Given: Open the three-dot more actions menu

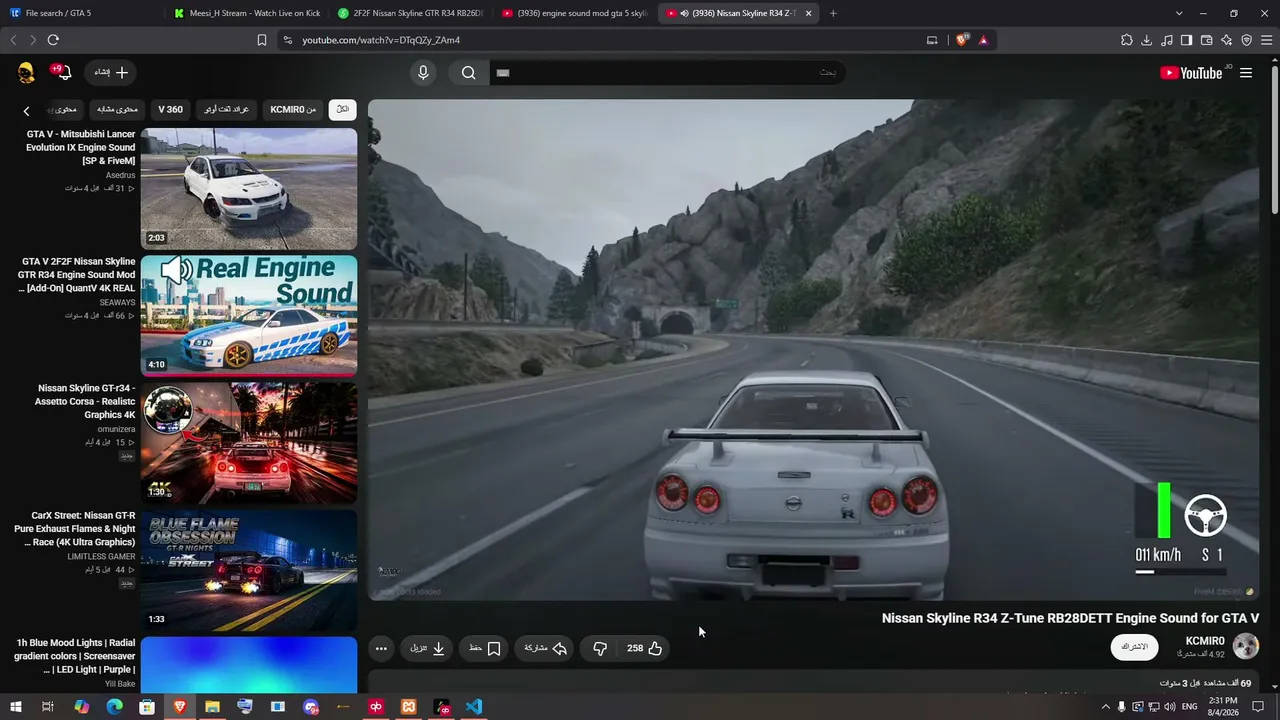Looking at the screenshot, I should 381,648.
